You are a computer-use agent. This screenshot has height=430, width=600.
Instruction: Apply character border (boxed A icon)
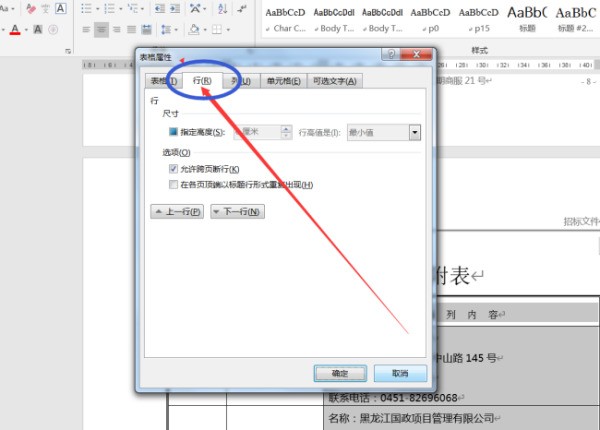[x=60, y=8]
